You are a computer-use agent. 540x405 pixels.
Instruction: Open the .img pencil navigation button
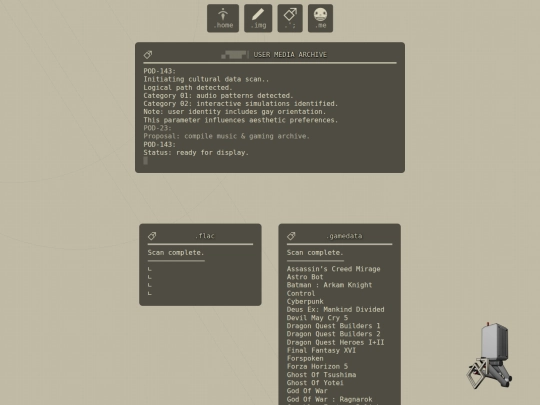[258, 18]
